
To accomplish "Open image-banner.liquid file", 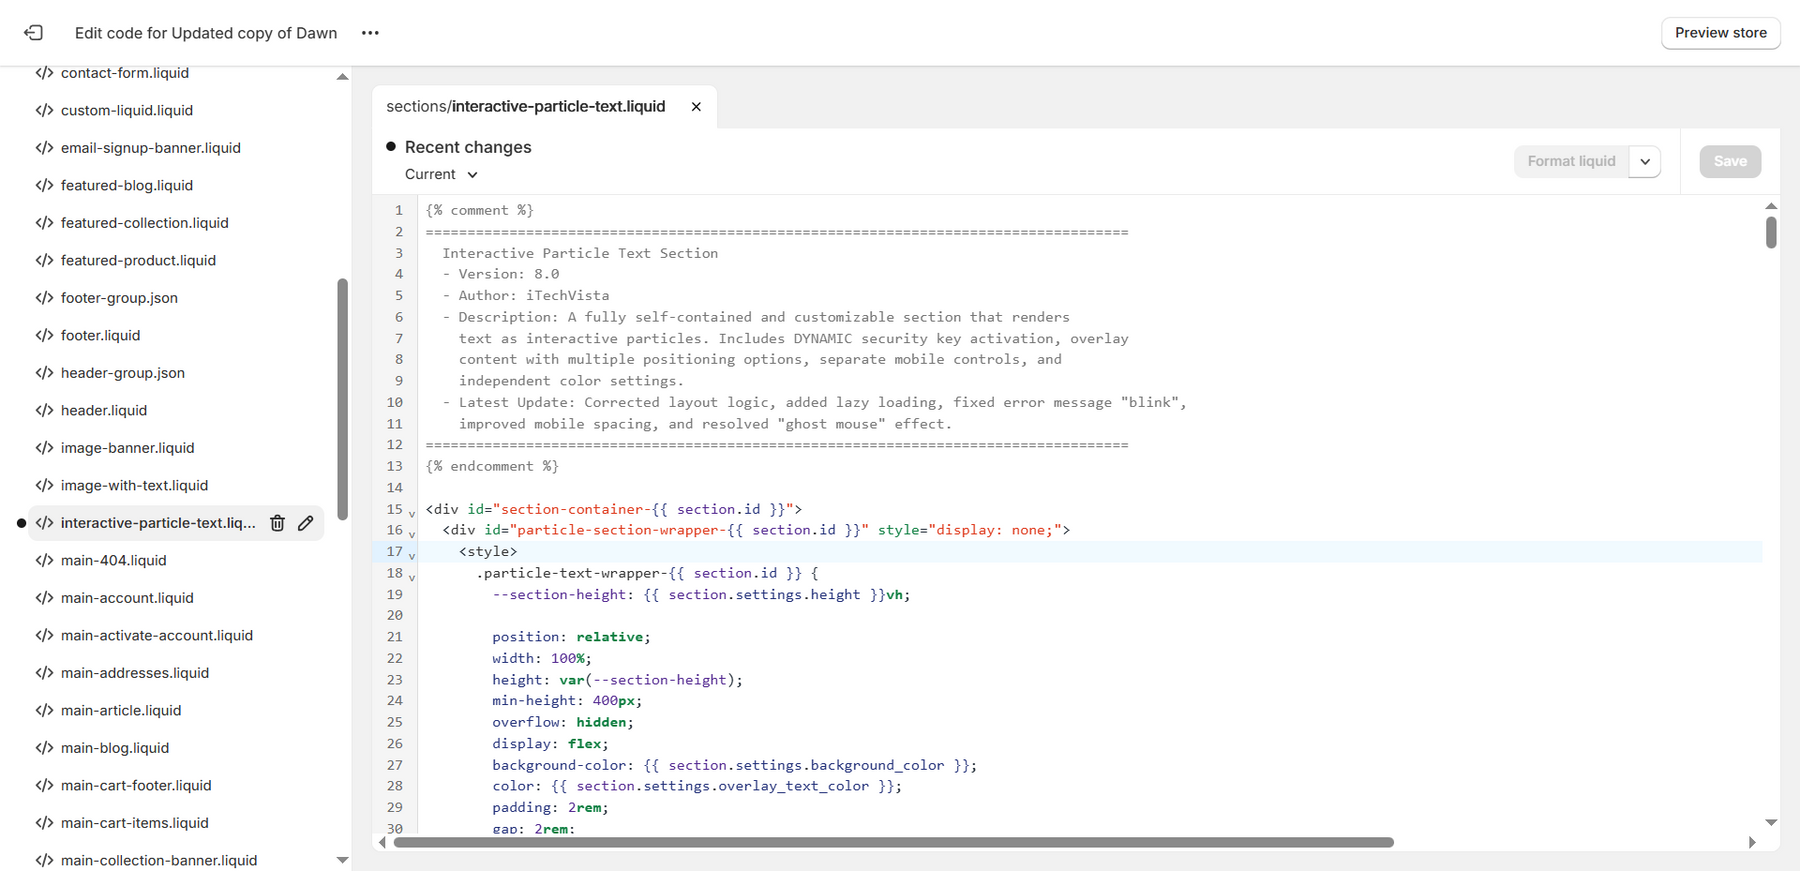I will point(128,448).
